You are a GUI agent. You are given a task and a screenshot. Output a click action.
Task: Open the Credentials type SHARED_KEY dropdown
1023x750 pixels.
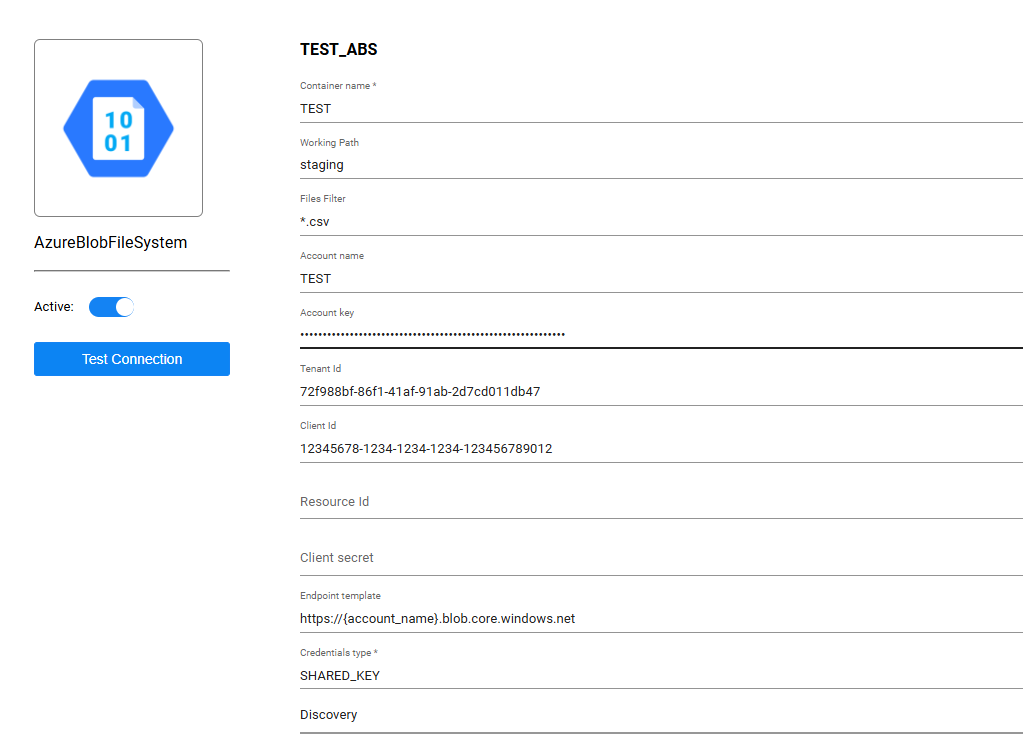coord(660,675)
